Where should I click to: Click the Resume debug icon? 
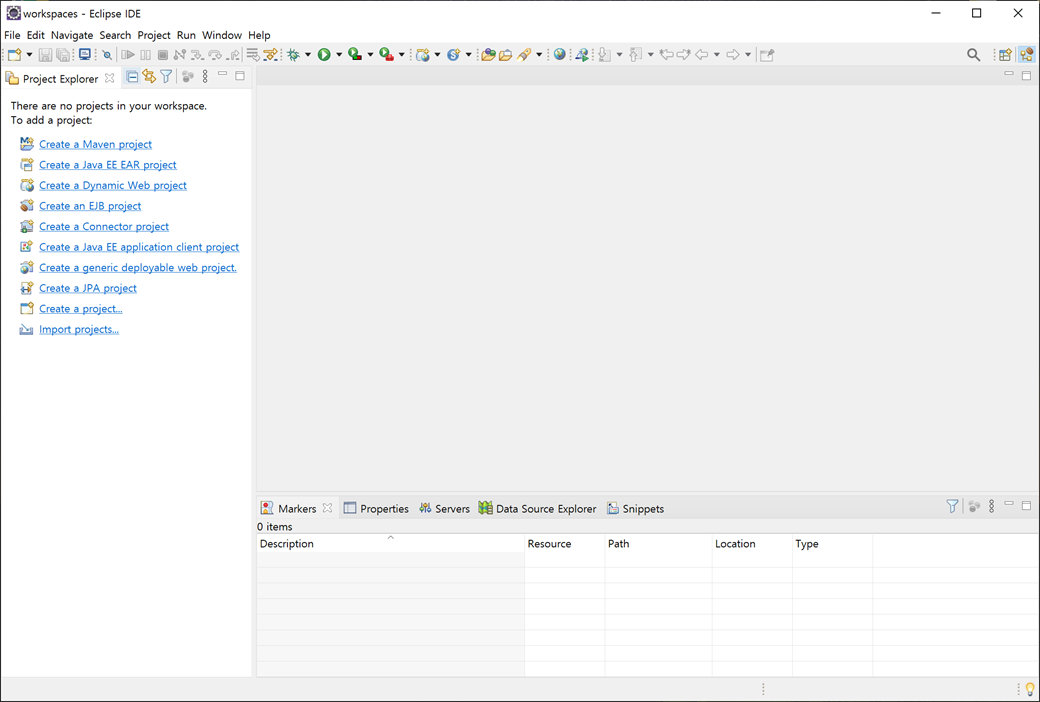pos(128,55)
